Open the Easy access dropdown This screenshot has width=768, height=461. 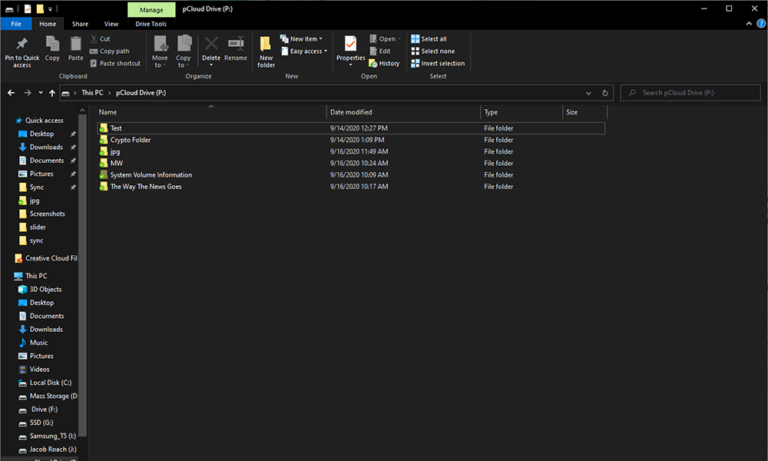coord(304,51)
